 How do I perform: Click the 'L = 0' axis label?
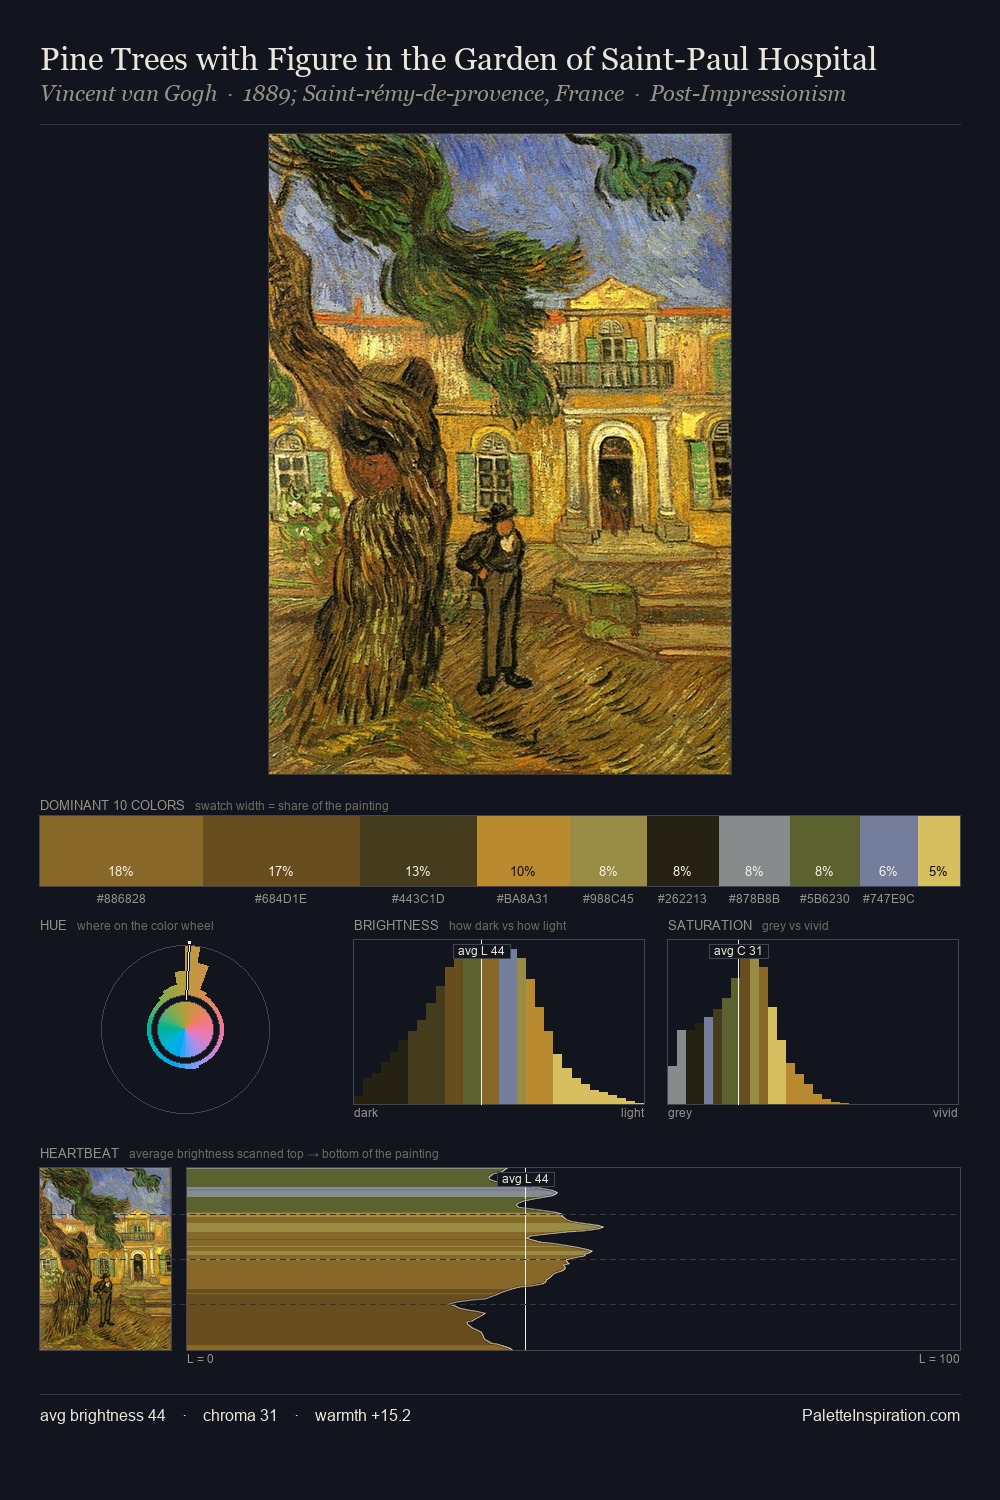[x=200, y=1359]
